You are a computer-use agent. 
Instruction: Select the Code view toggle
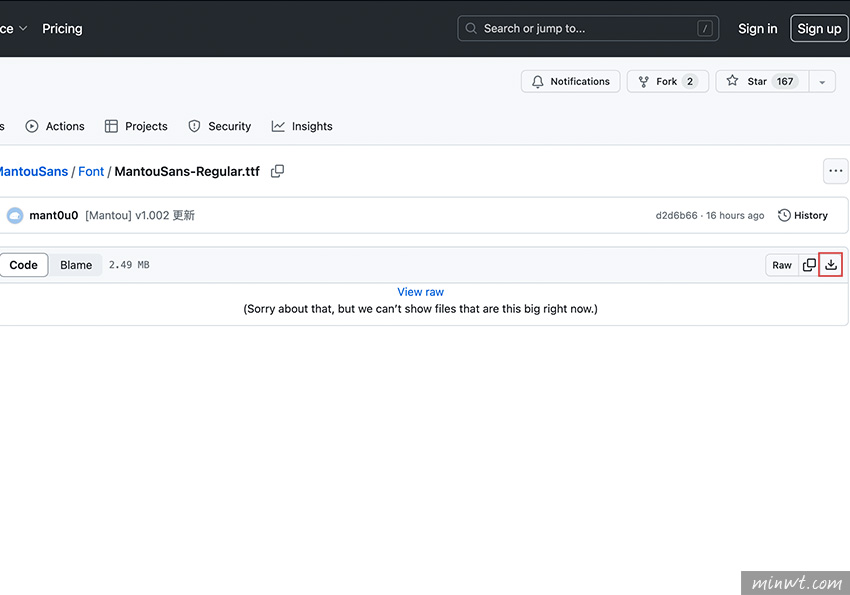pyautogui.click(x=24, y=265)
